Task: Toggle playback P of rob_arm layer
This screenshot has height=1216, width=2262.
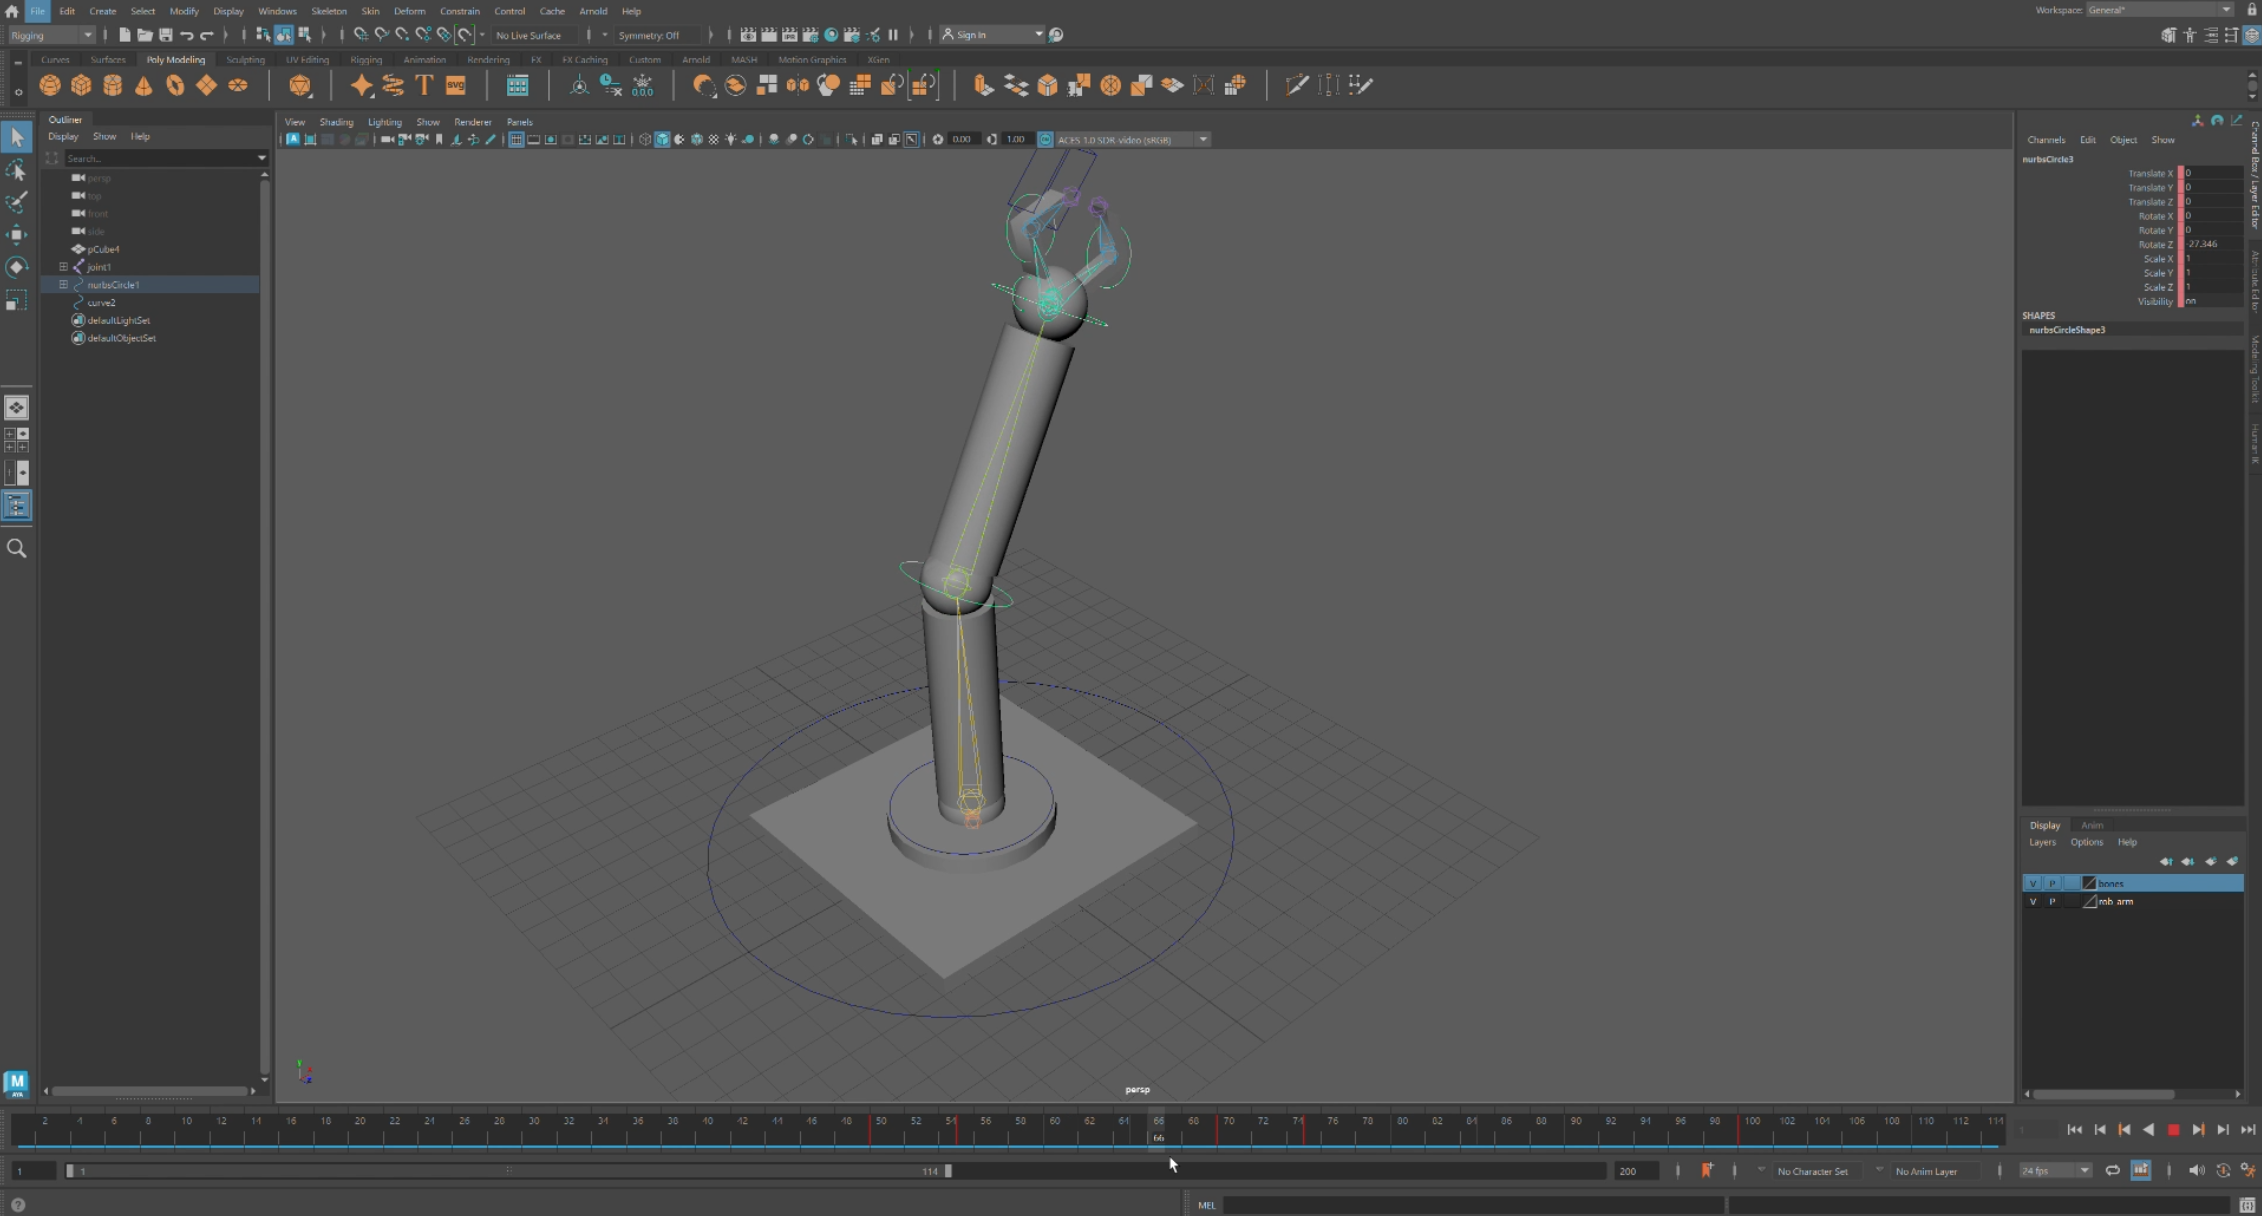Action: point(2052,901)
